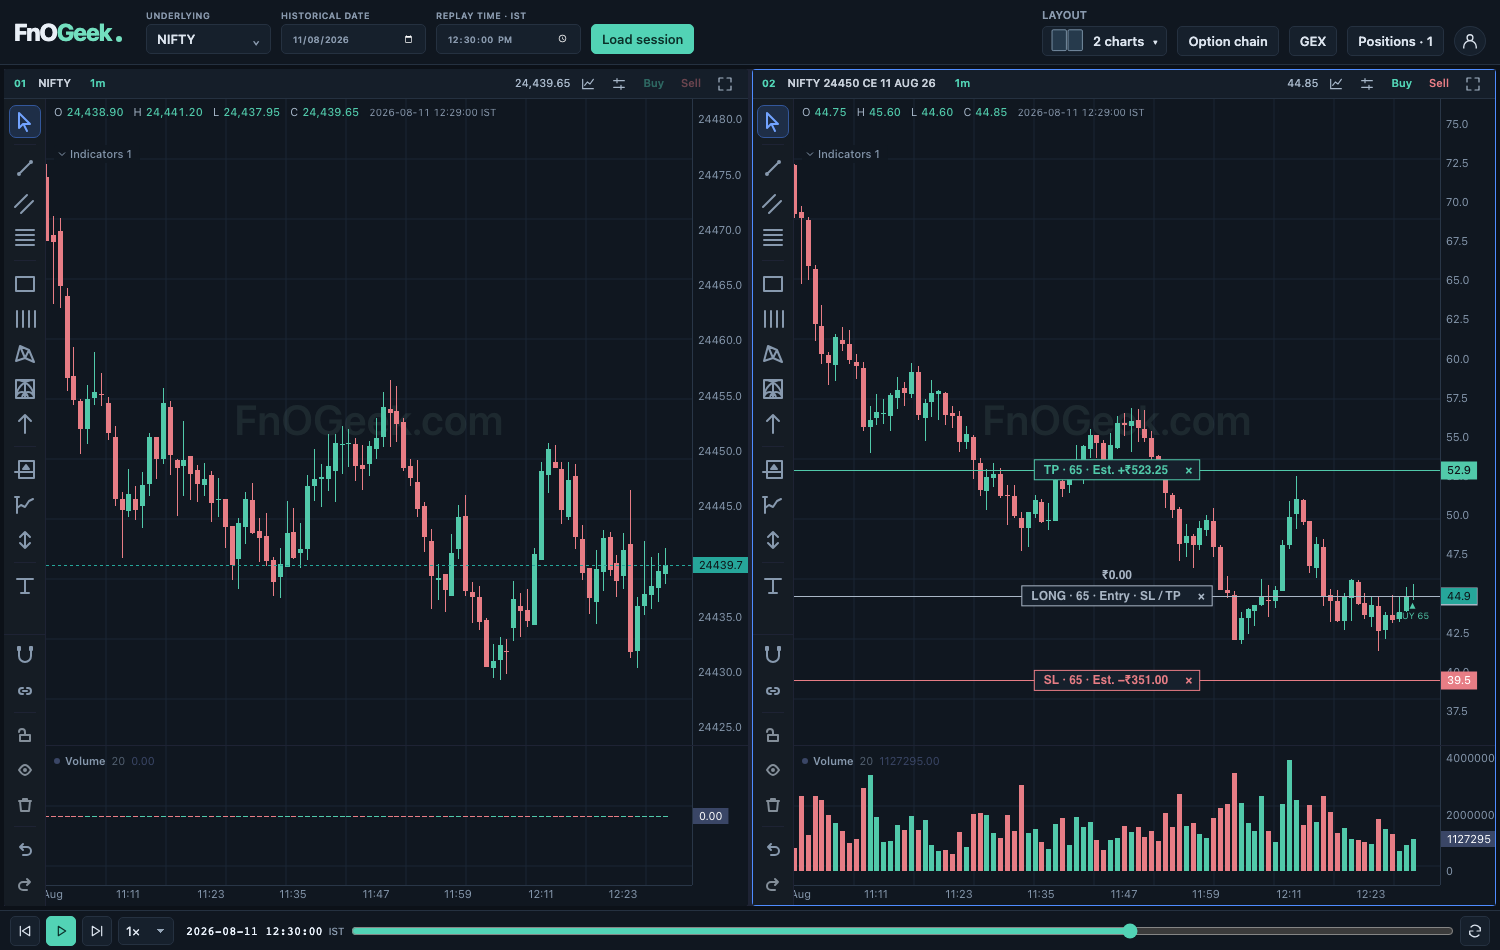Click Buy on the option chart header
The image size is (1500, 950).
tap(1402, 84)
